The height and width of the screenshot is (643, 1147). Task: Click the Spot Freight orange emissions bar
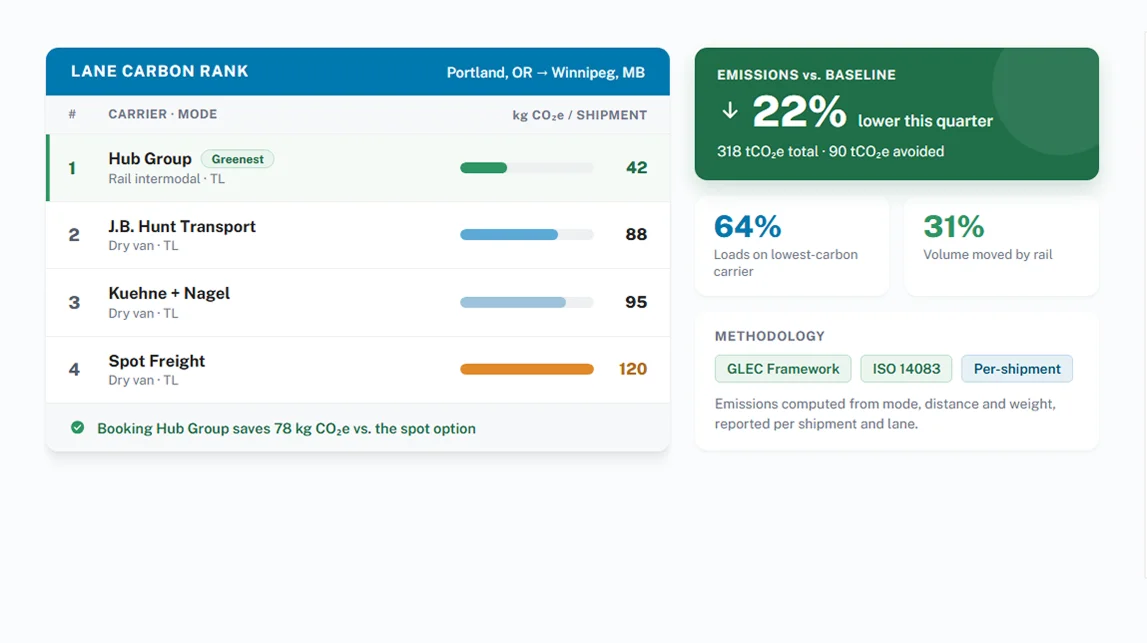pos(527,369)
